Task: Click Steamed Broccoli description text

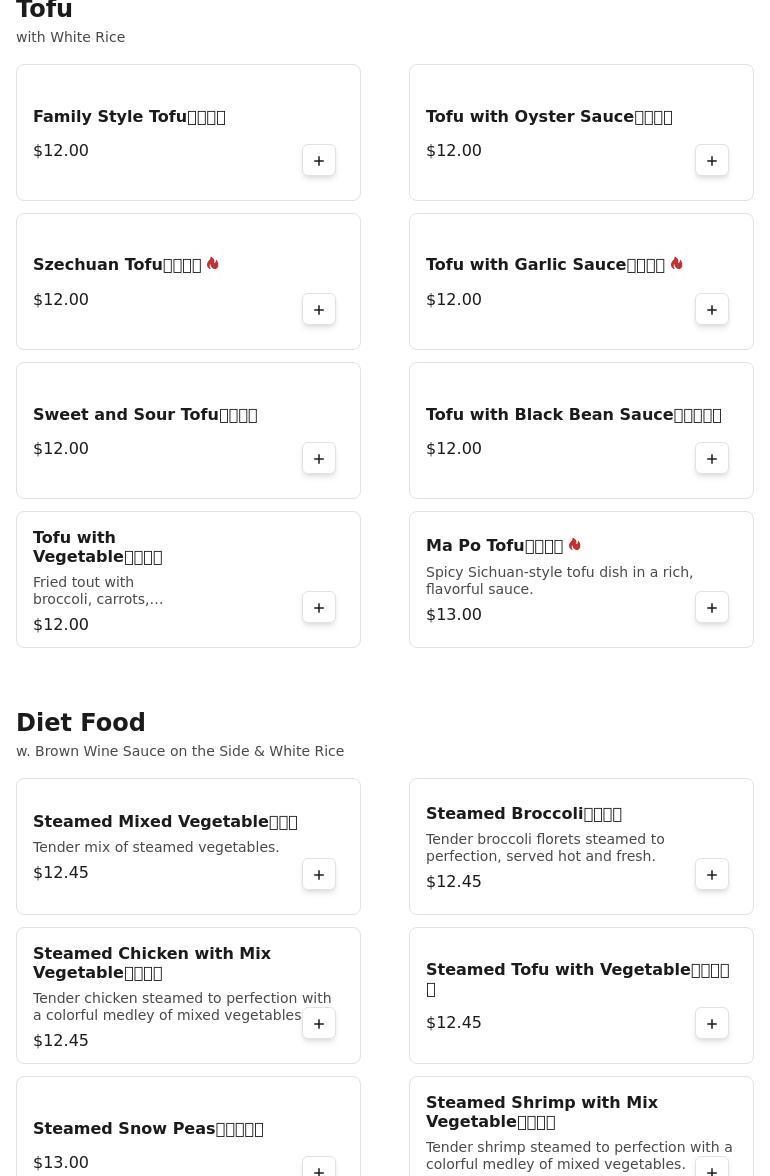Action: click(544, 848)
